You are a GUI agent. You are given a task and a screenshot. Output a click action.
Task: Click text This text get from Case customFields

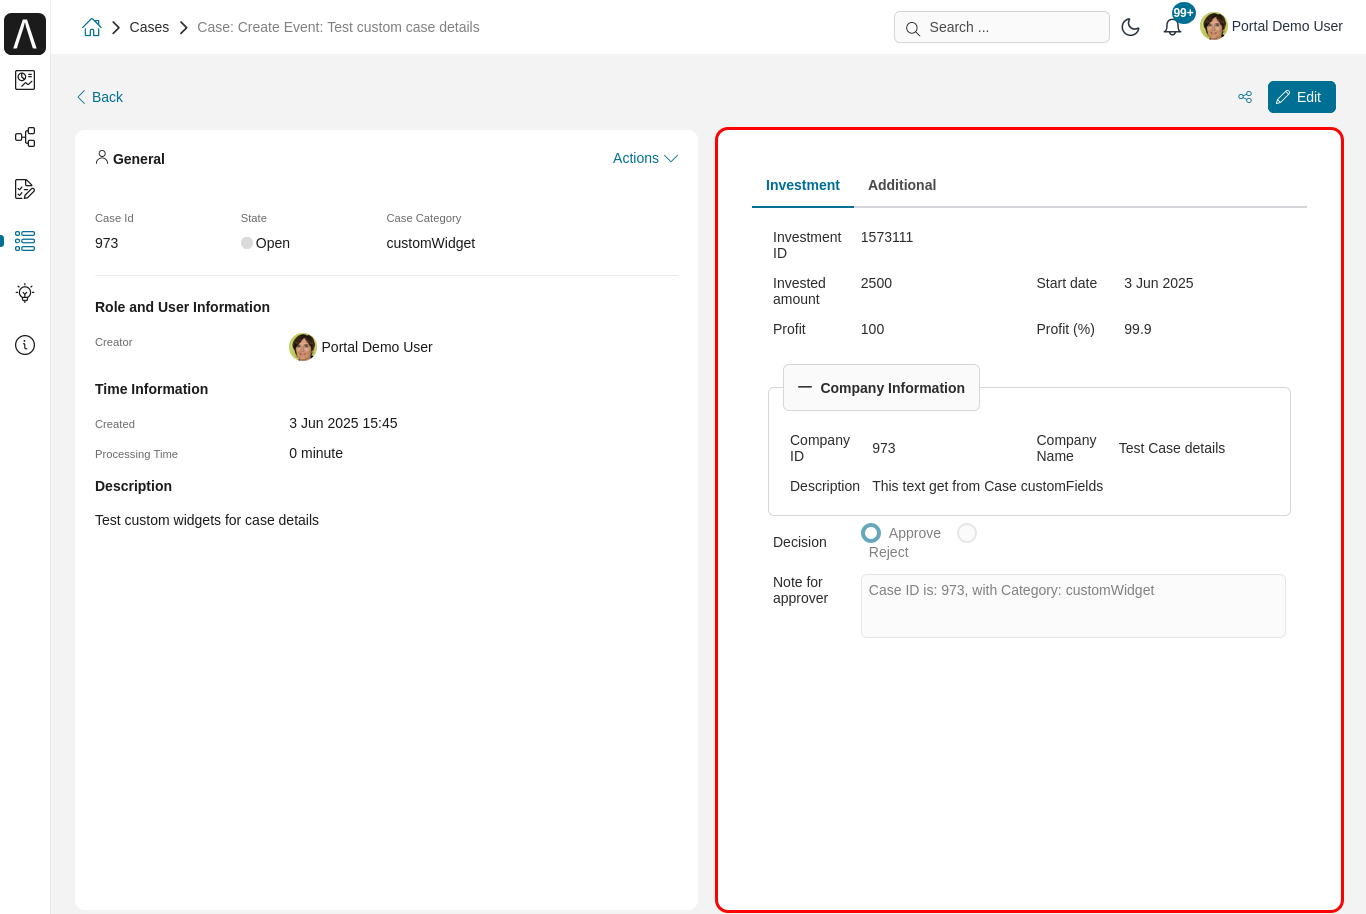(988, 486)
